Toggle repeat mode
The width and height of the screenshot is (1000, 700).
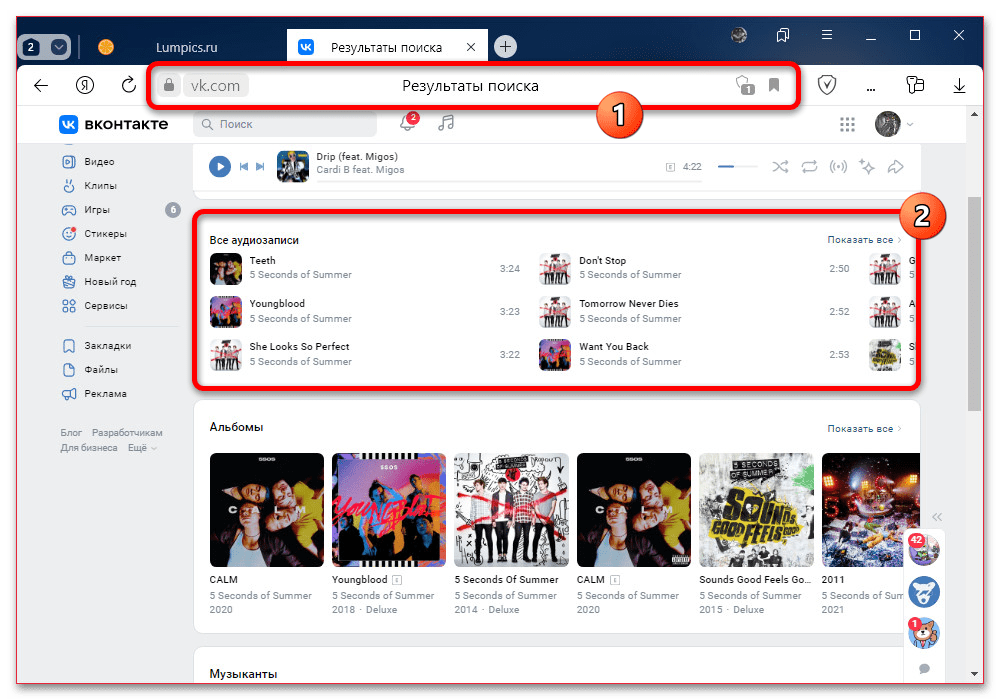point(809,167)
